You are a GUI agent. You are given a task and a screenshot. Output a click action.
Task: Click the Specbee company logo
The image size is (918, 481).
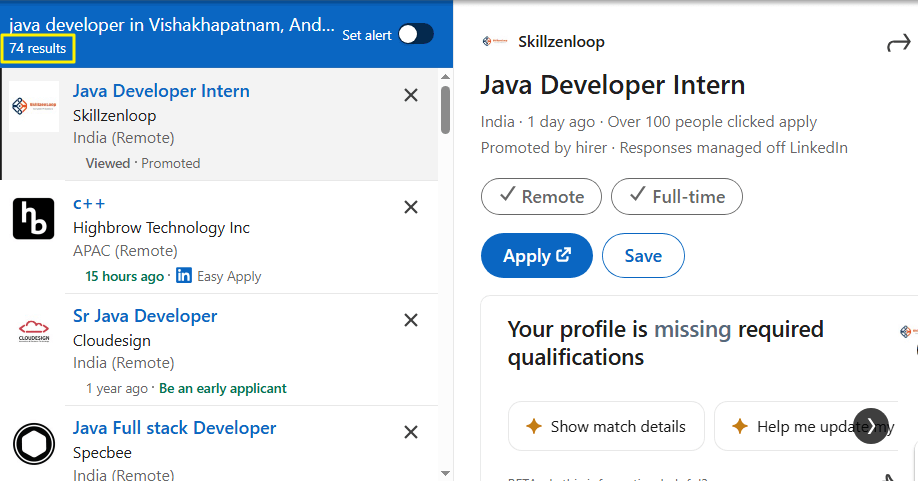tap(34, 444)
